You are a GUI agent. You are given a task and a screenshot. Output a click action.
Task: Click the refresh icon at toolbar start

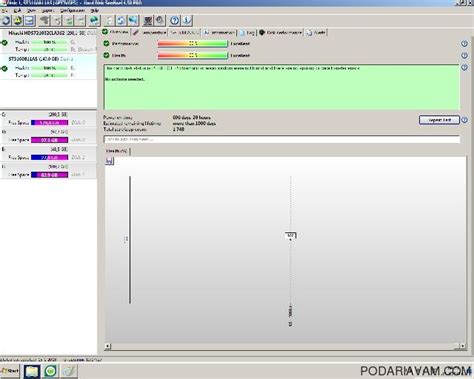tap(6, 21)
